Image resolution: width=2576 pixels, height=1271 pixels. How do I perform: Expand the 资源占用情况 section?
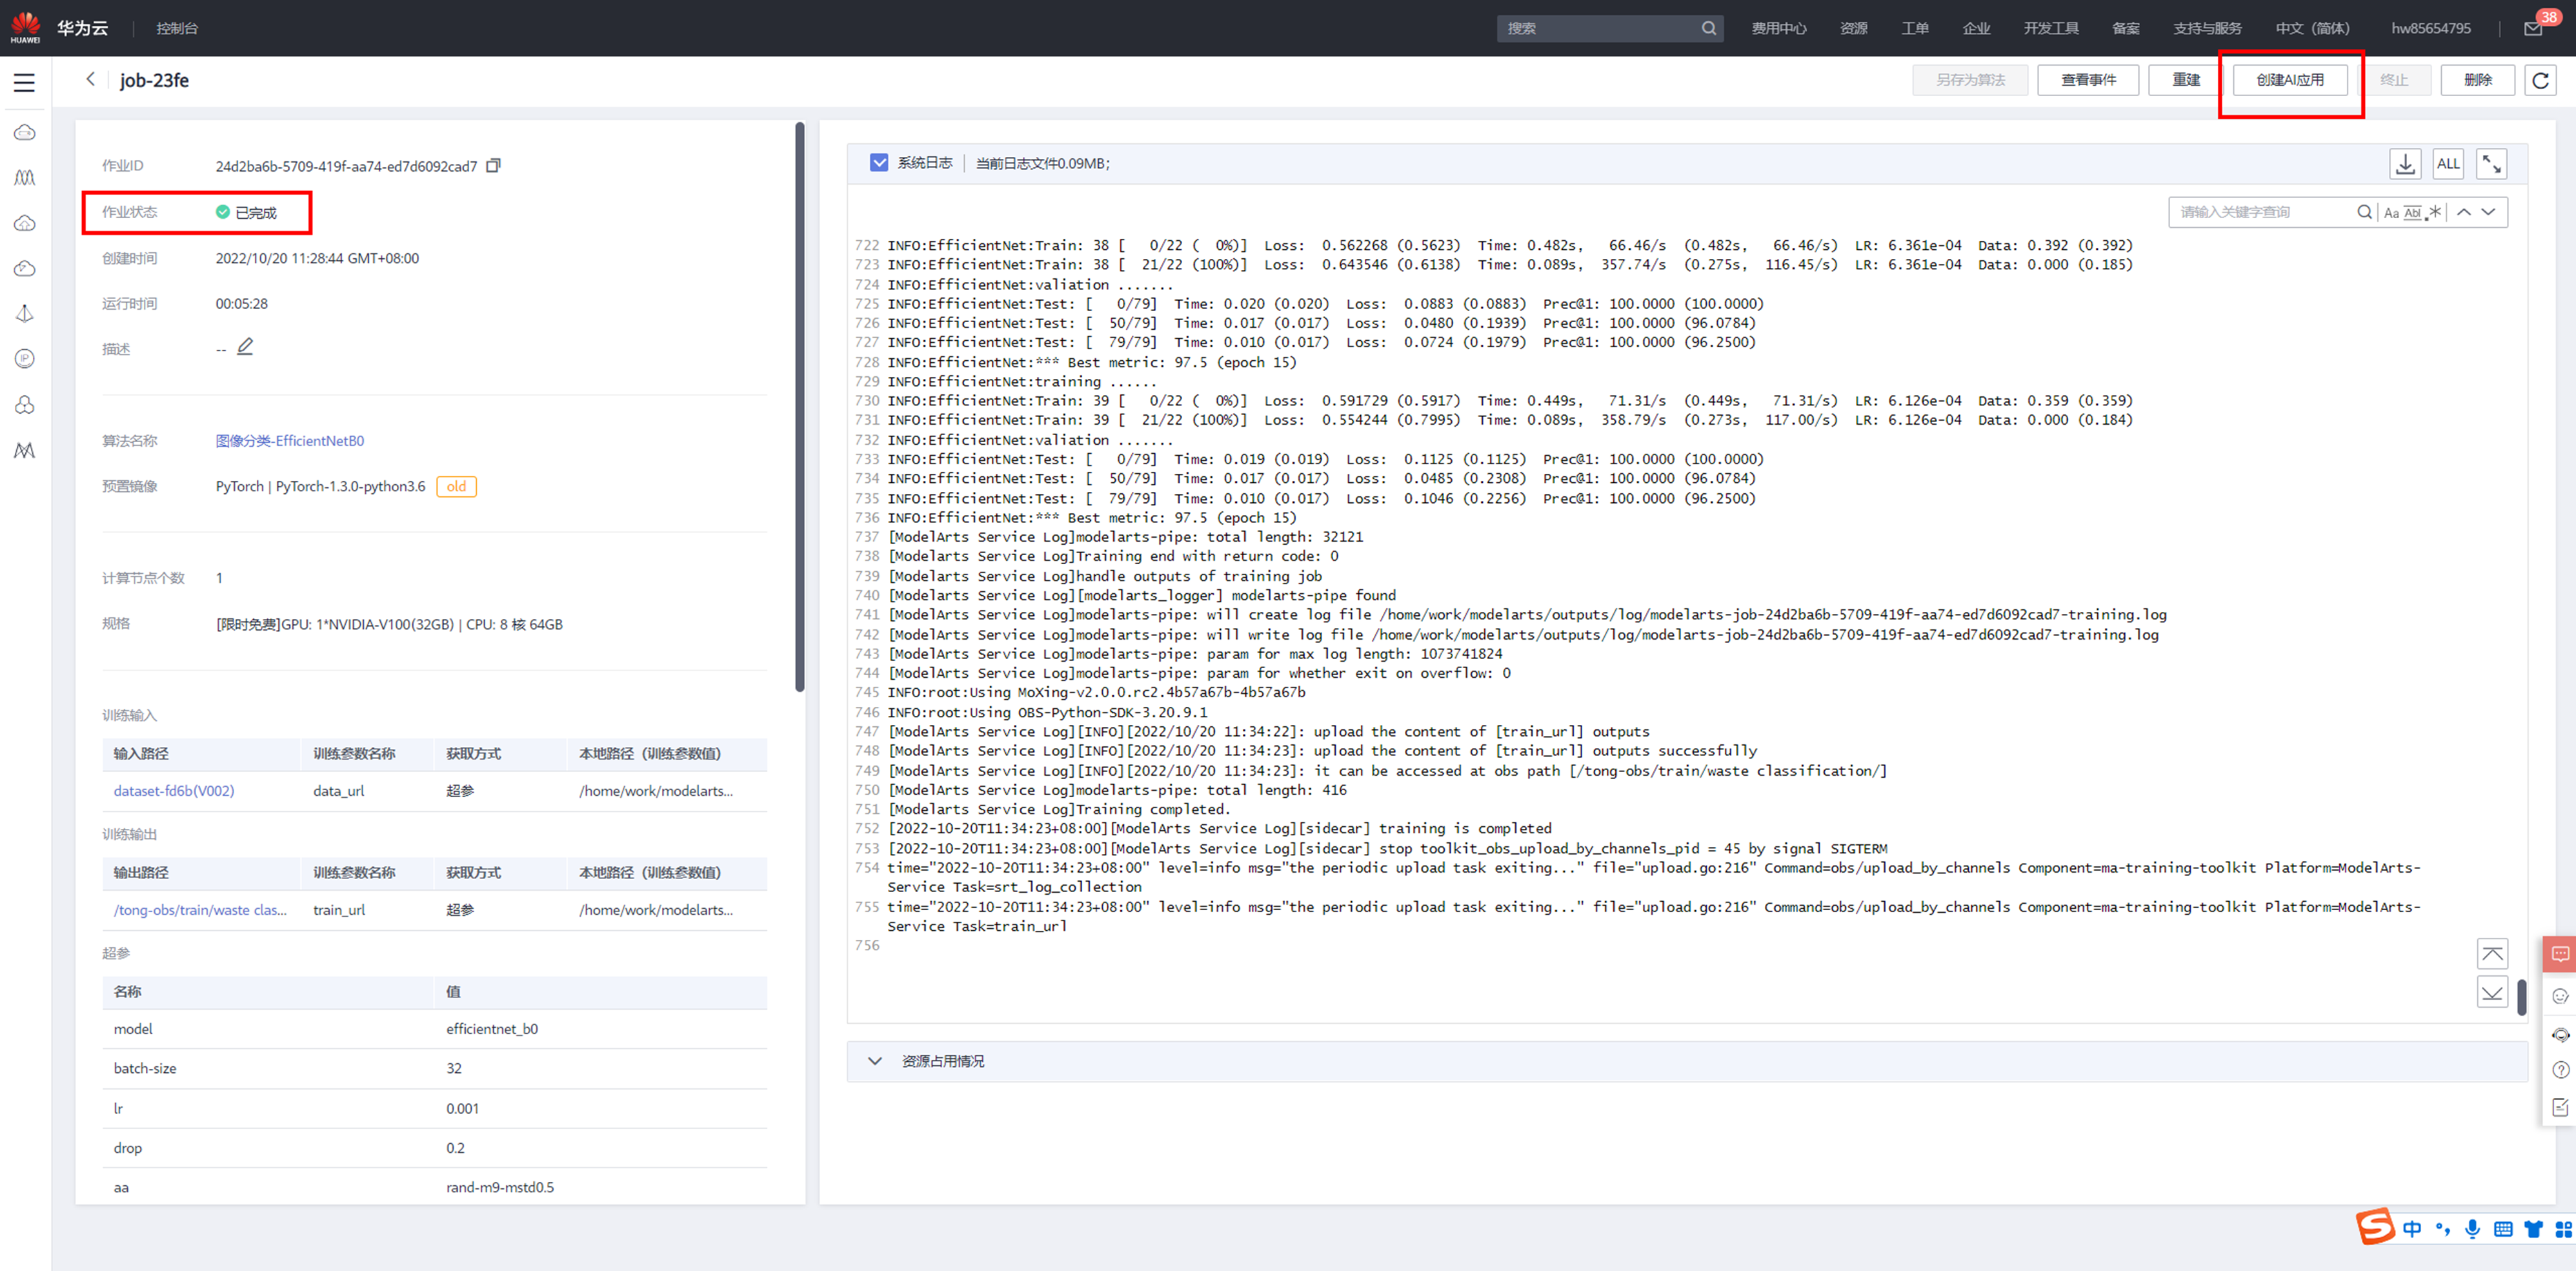click(875, 1061)
